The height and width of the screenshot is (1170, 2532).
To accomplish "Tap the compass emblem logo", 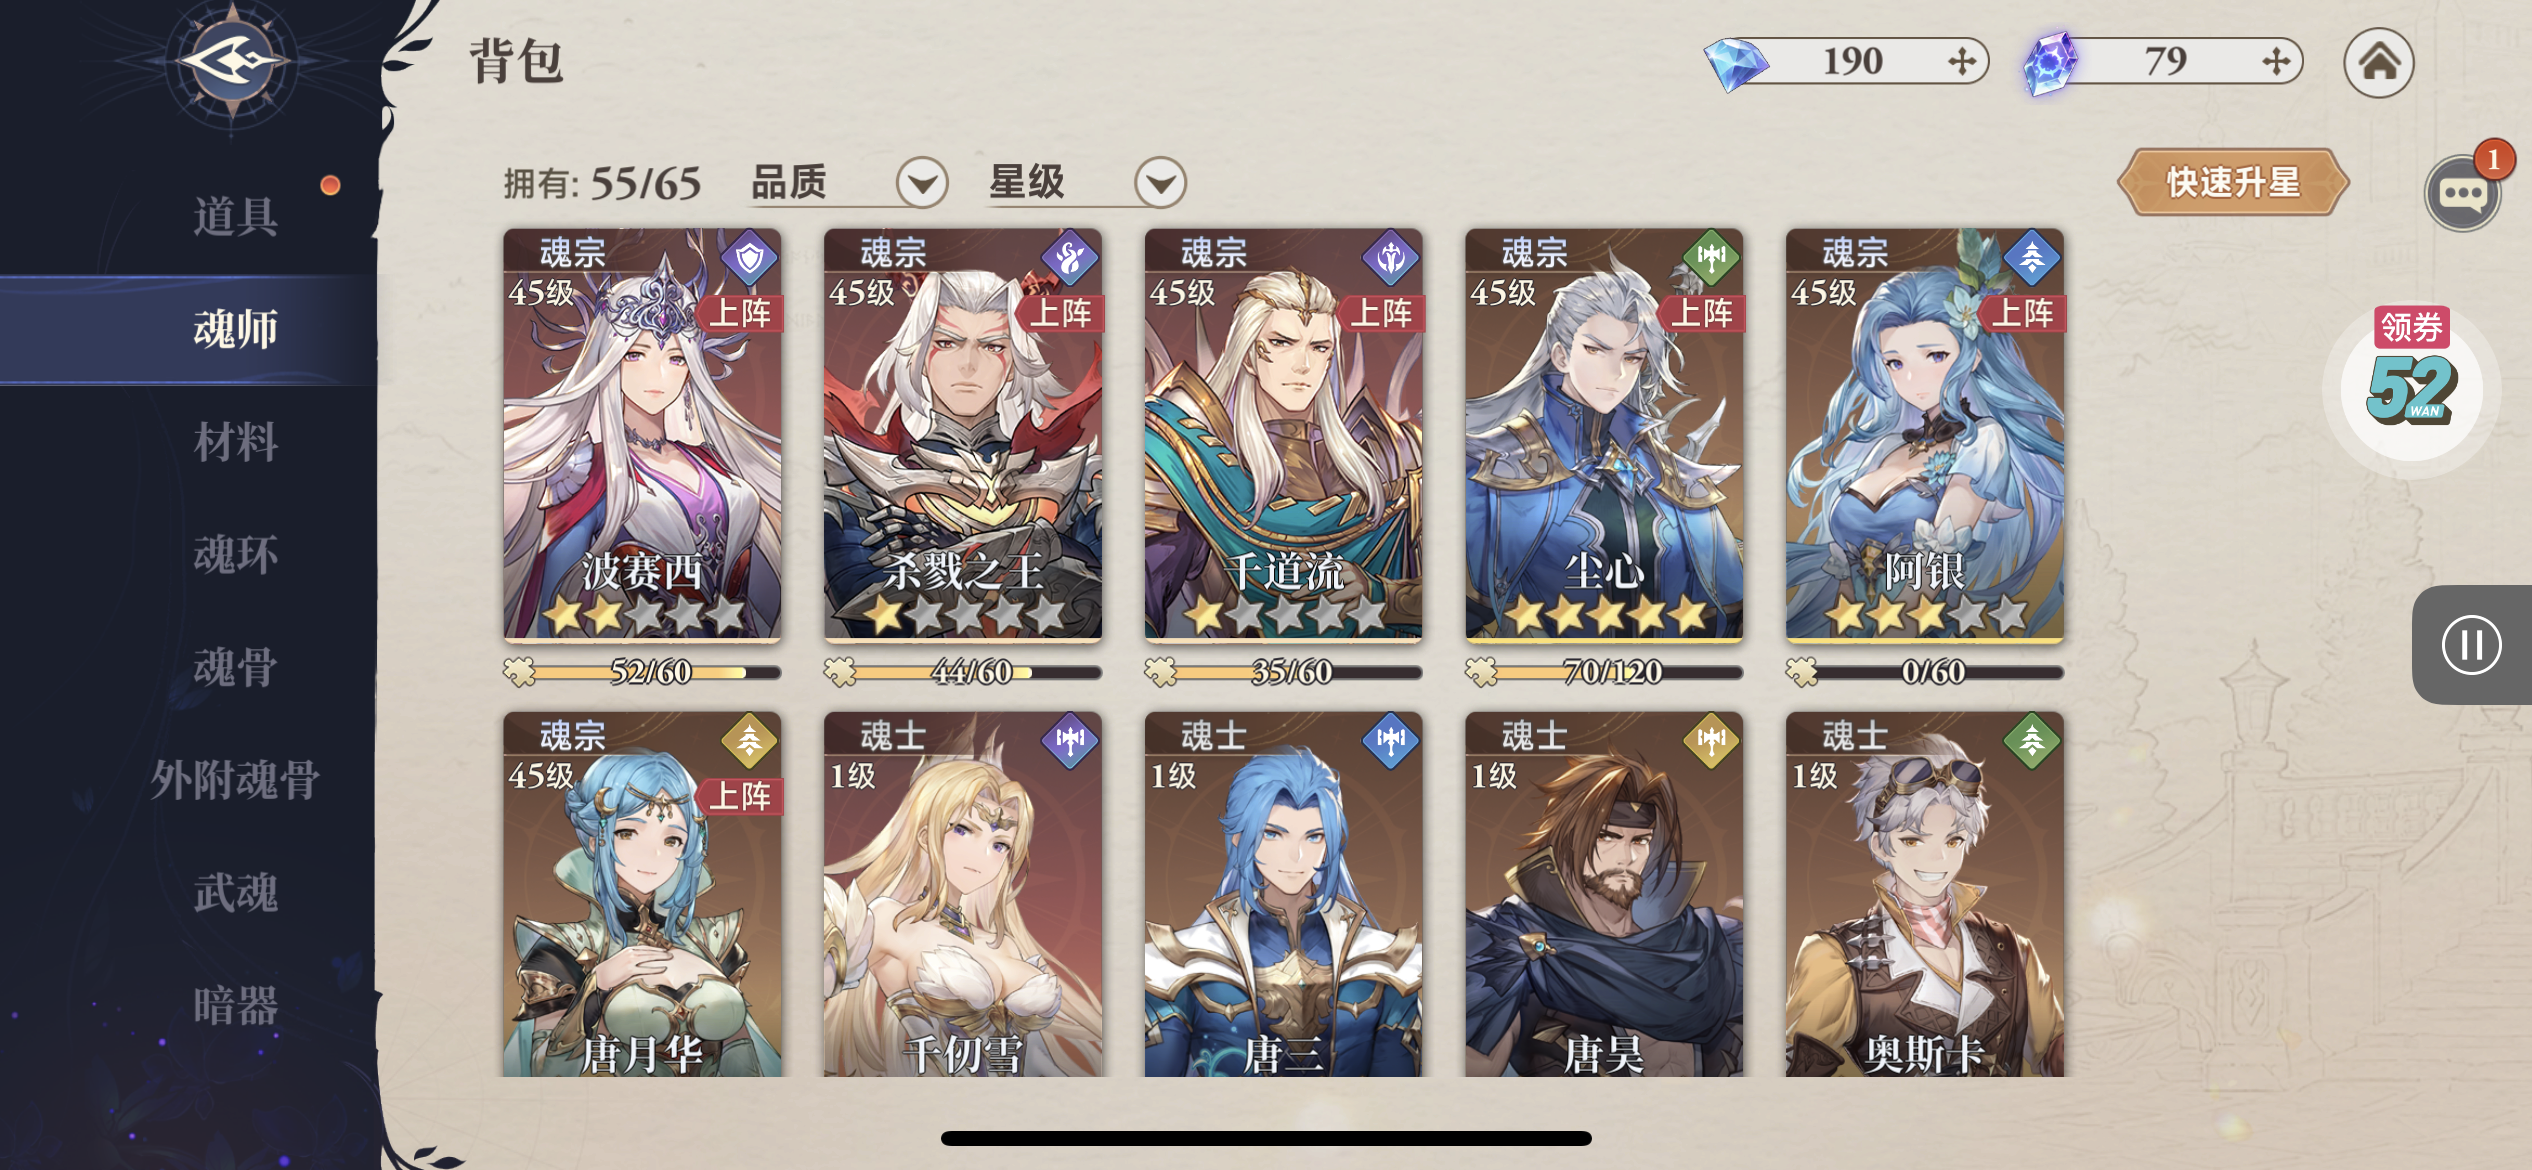I will [x=232, y=62].
